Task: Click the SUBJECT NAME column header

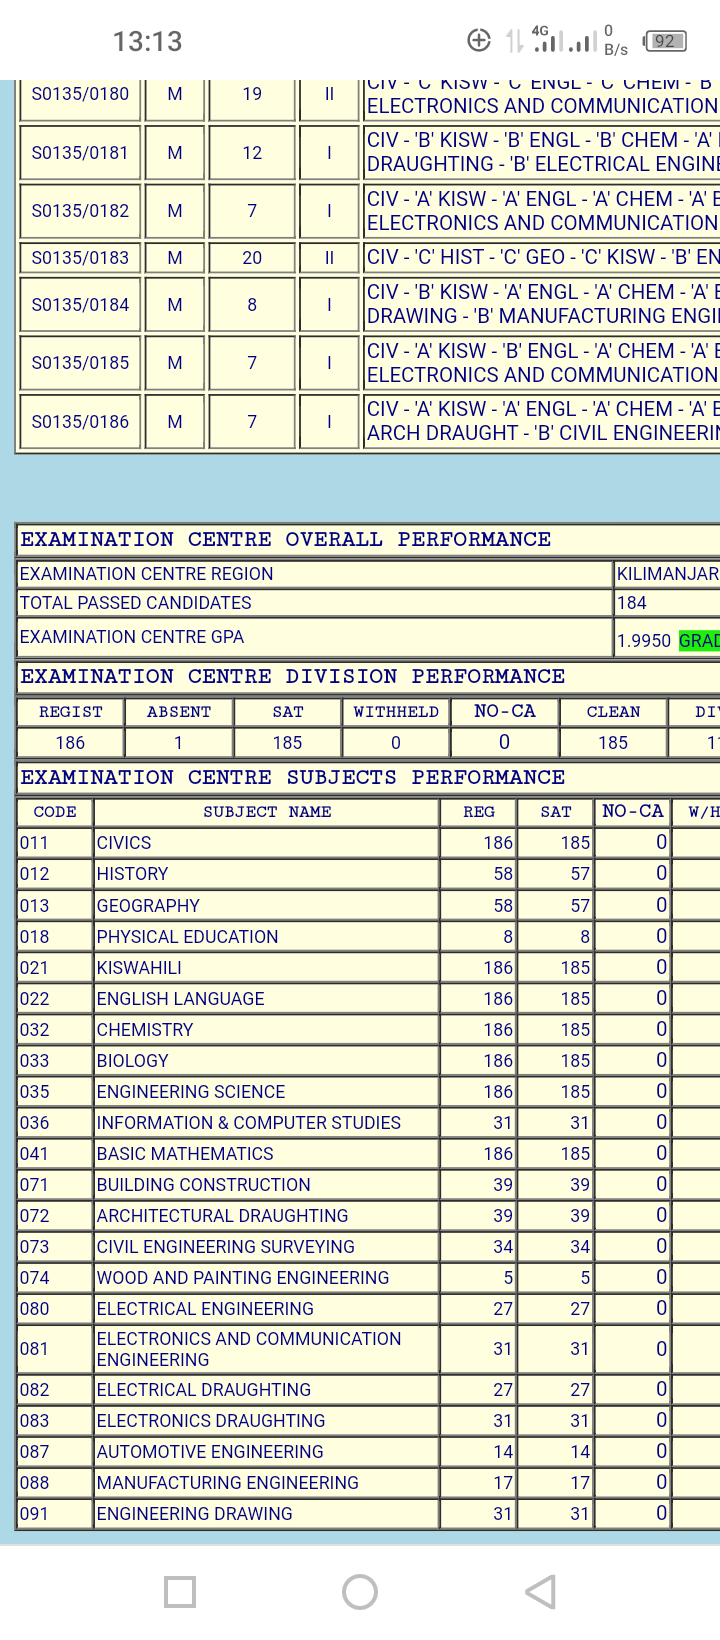Action: point(267,812)
